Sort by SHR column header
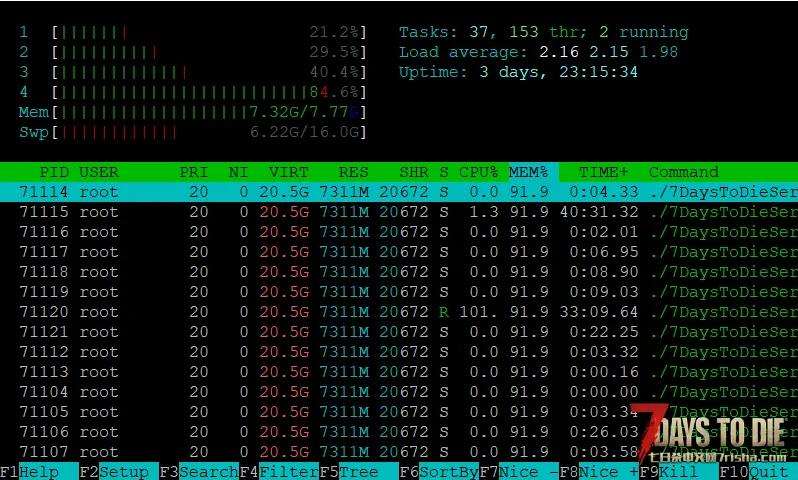The width and height of the screenshot is (798, 480). tap(414, 172)
